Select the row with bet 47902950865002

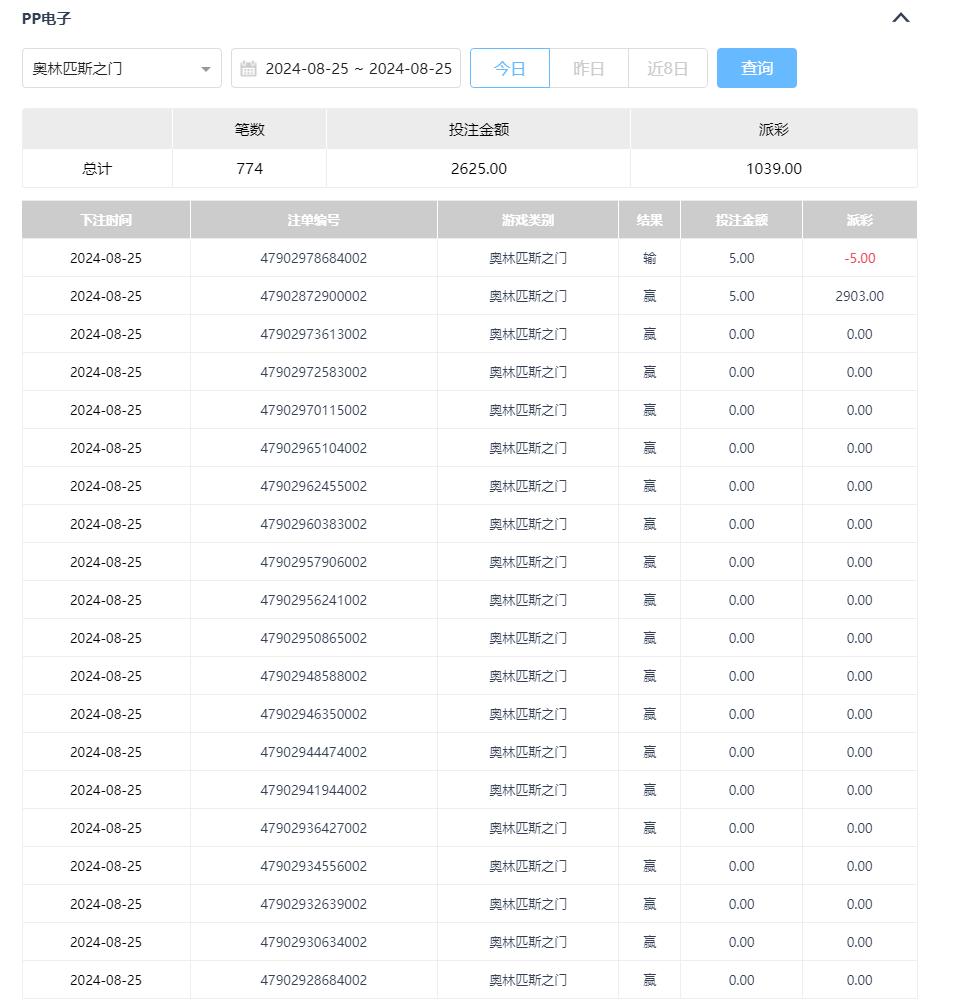pos(313,638)
